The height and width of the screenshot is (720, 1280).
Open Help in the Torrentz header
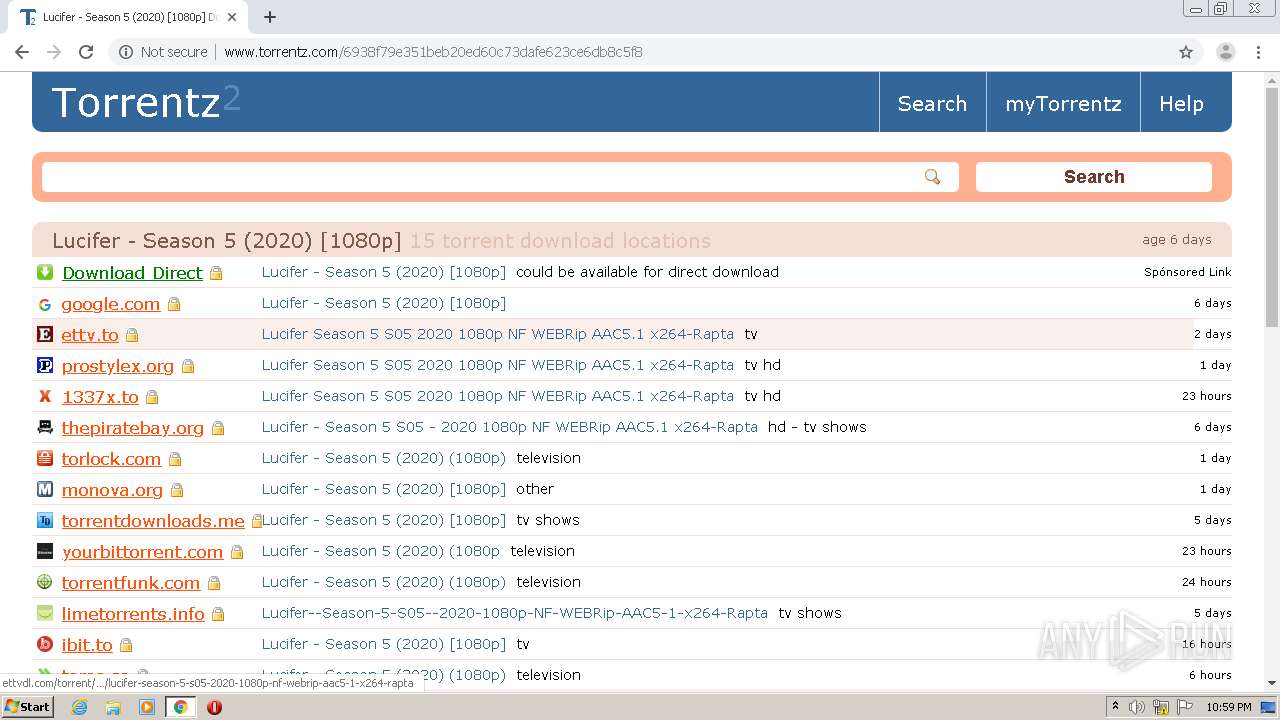click(1181, 104)
